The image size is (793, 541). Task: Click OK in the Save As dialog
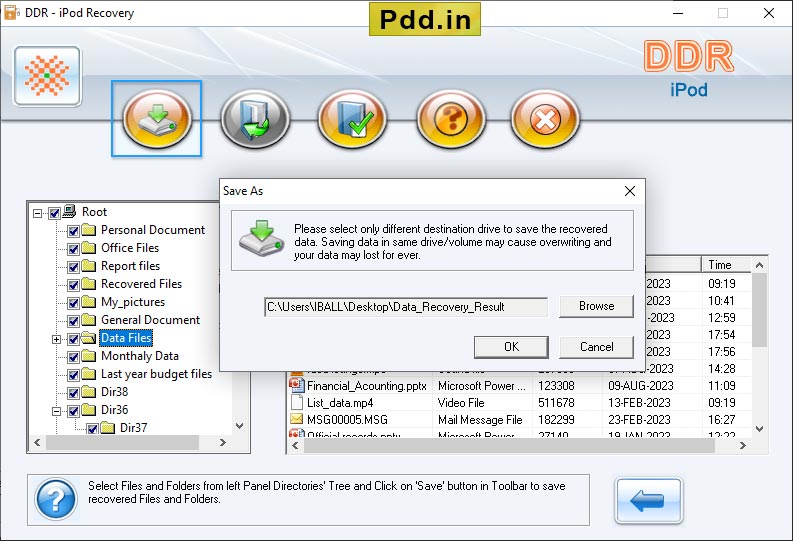pyautogui.click(x=511, y=347)
